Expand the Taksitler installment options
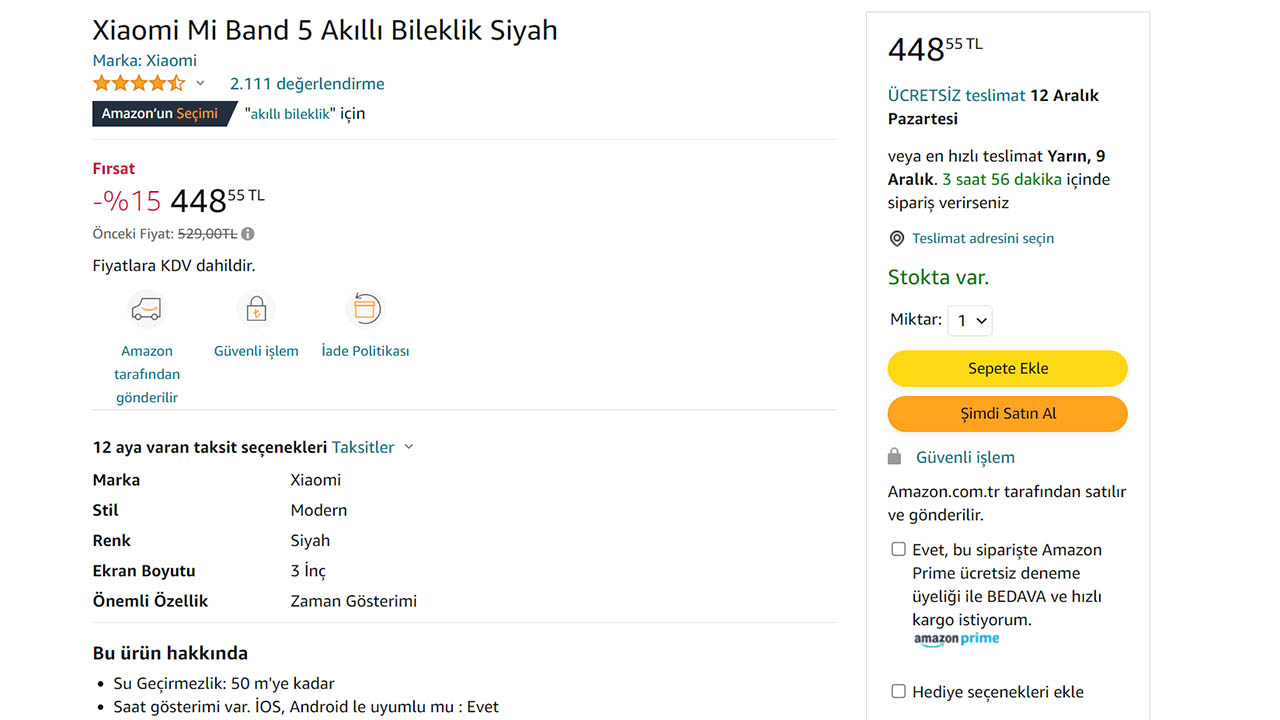The height and width of the screenshot is (720, 1280). coord(372,447)
